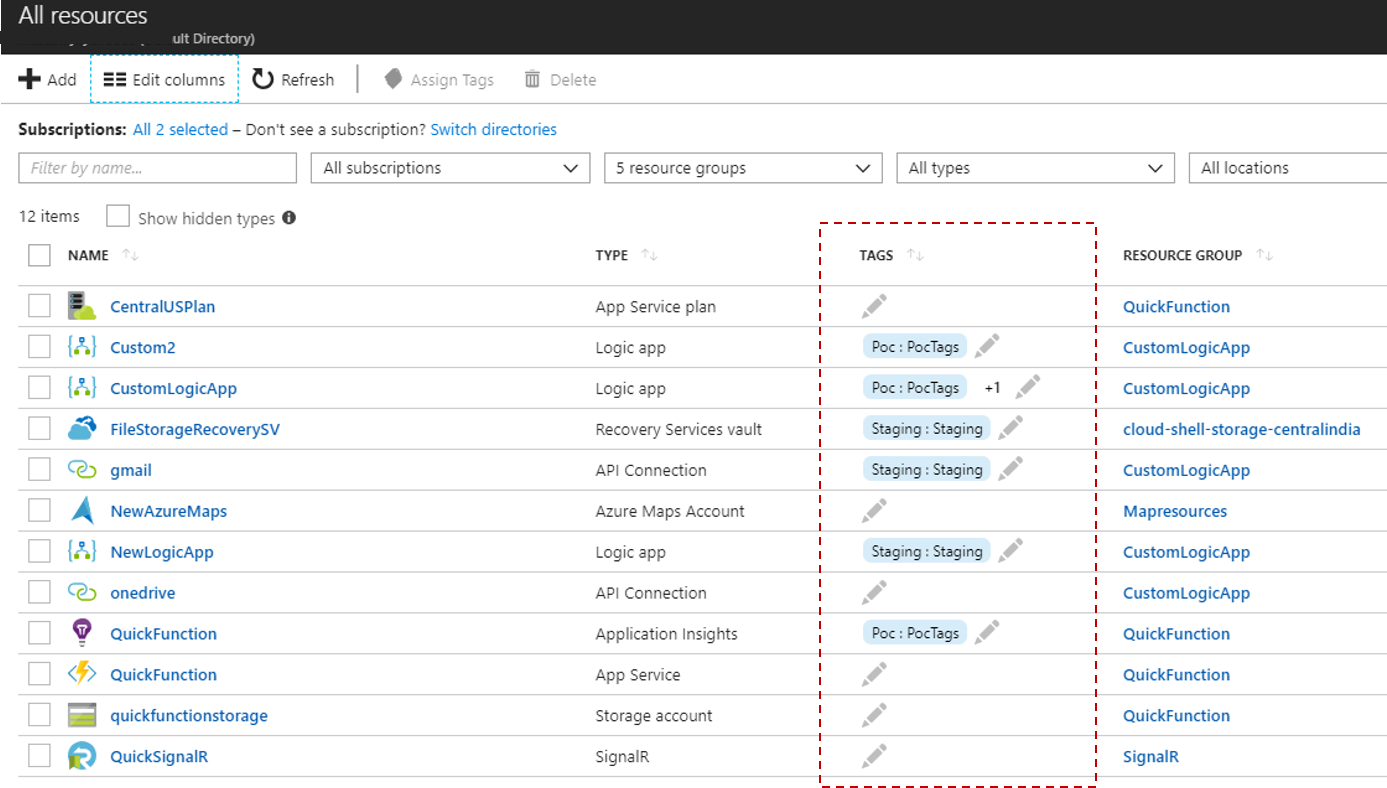Edit tags pencil for quickfunctionstorage
The width and height of the screenshot is (1387, 788).
[874, 715]
